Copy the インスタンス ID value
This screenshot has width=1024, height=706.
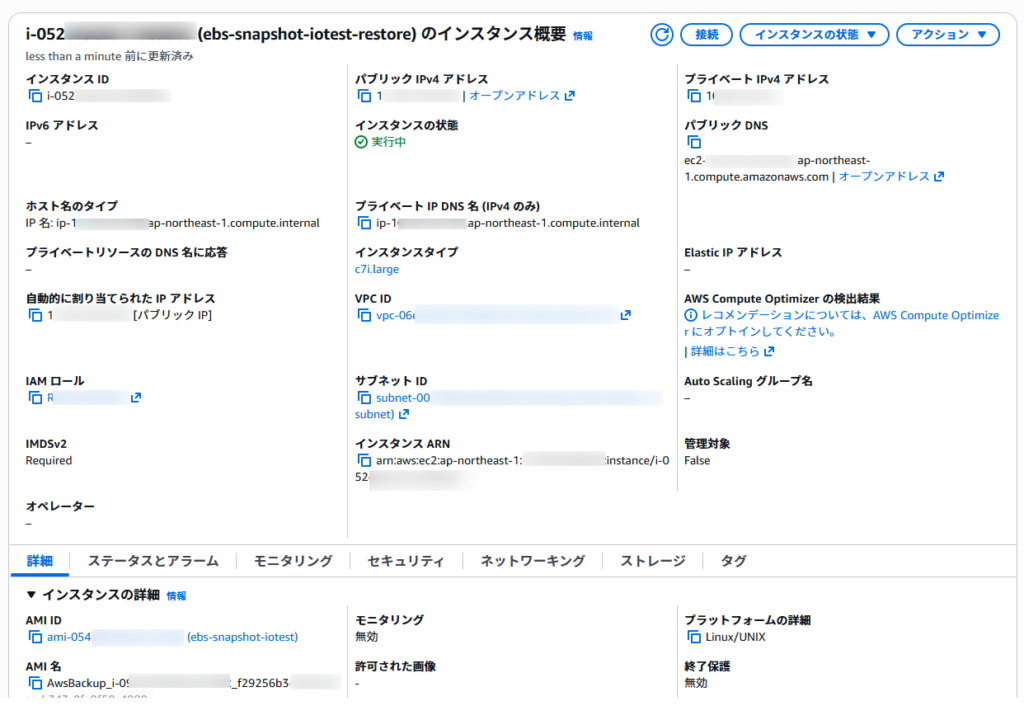[x=35, y=96]
